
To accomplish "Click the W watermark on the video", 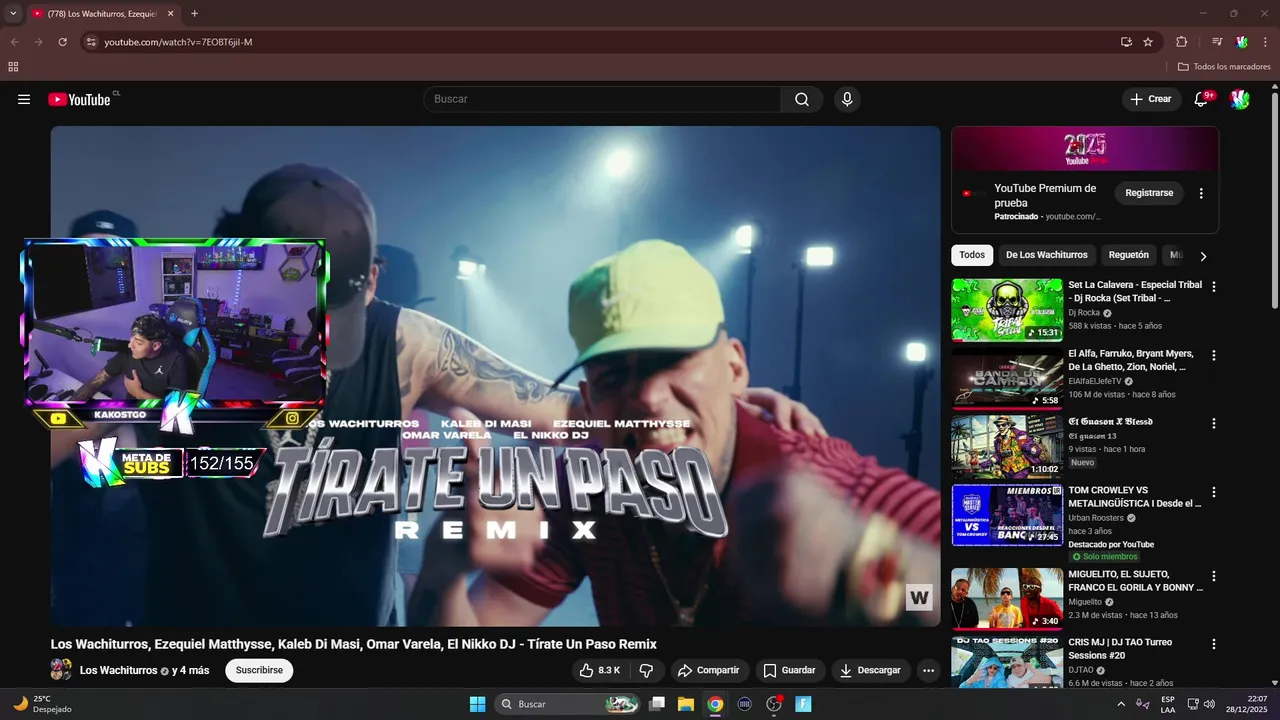I will 919,597.
